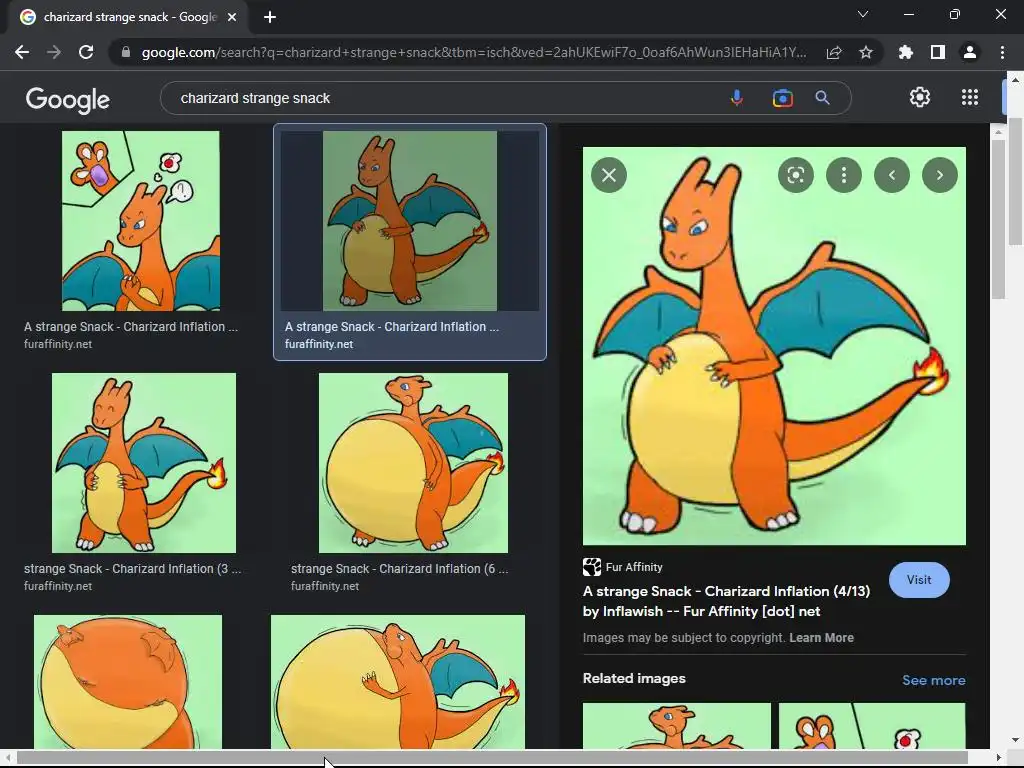1024x768 pixels.
Task: Open the round orange ball bottom-row thumbnail
Action: 127,682
